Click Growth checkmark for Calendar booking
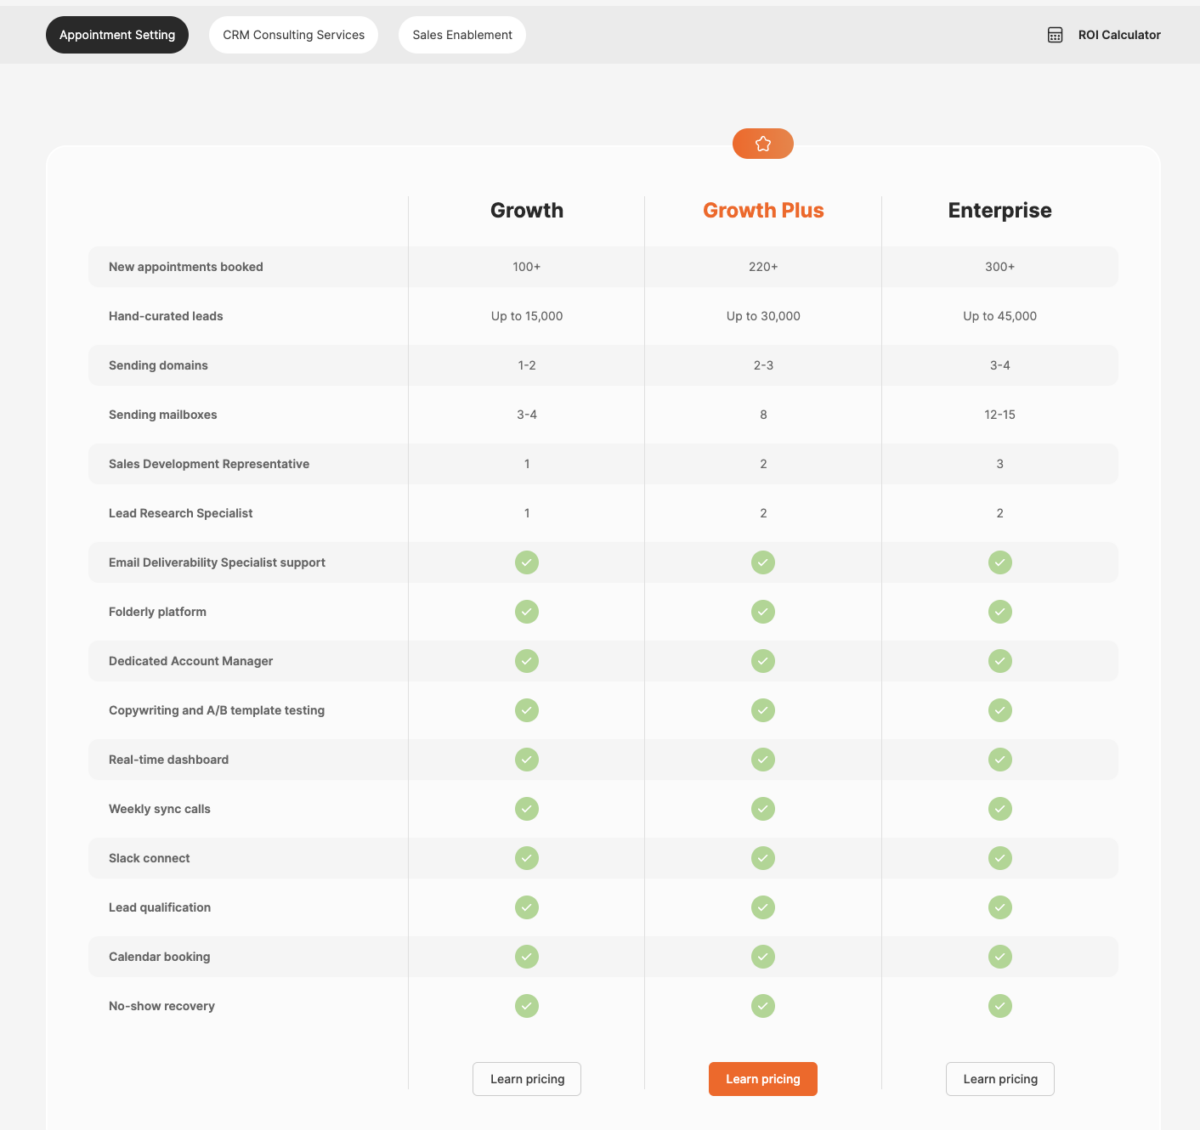 527,957
